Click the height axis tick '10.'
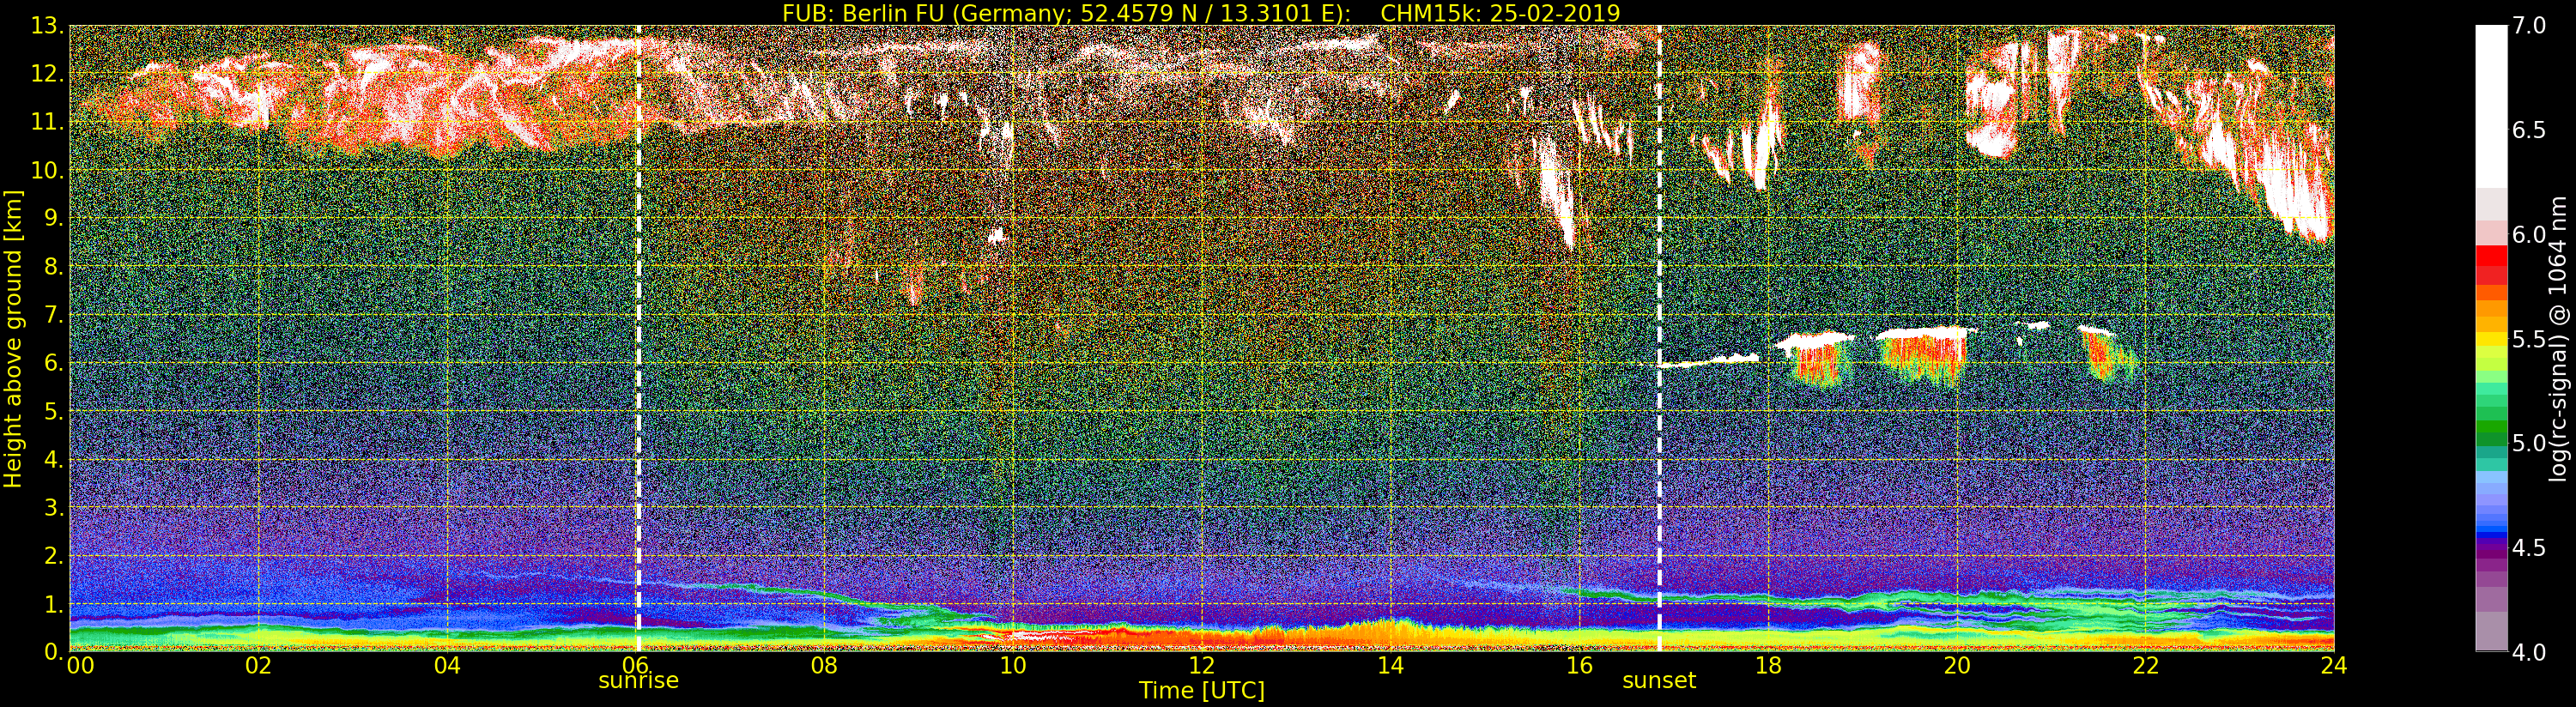 47,170
